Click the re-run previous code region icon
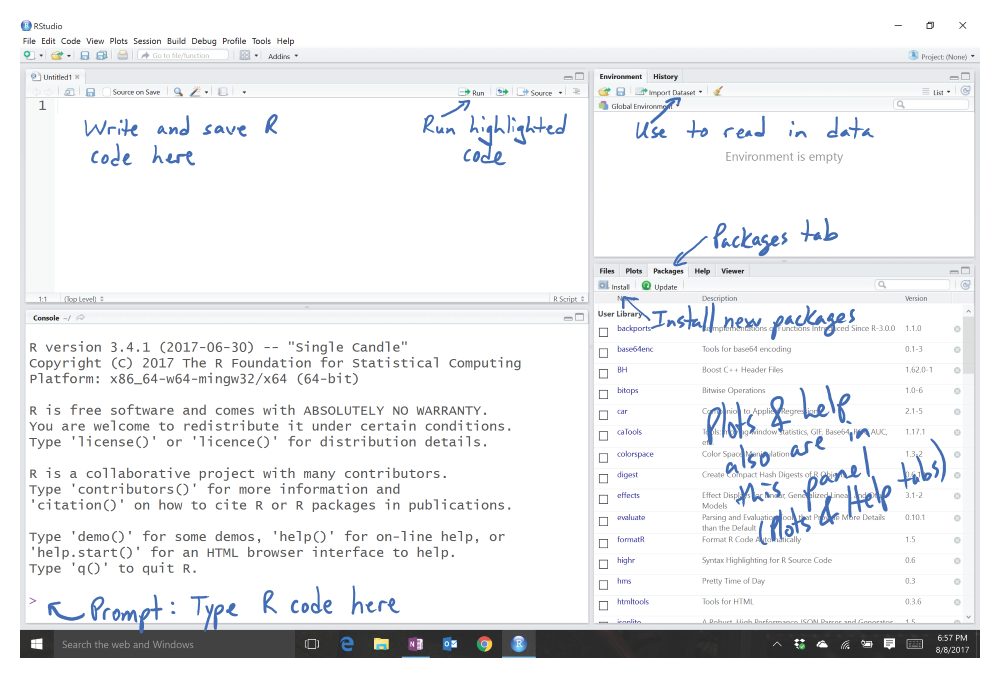 point(503,92)
